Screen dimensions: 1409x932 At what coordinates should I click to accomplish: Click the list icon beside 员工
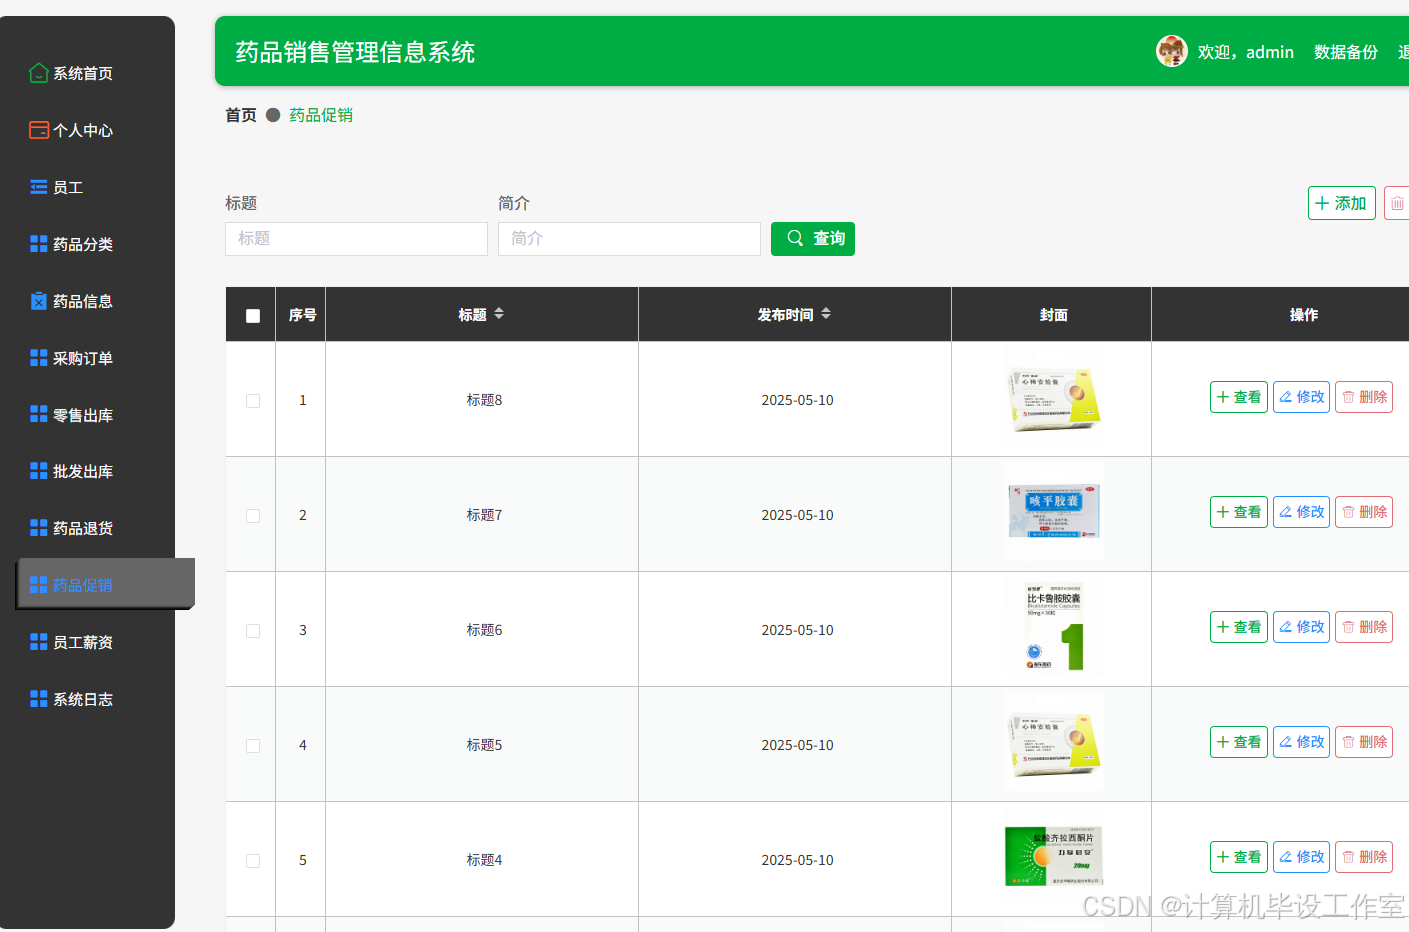(x=39, y=187)
